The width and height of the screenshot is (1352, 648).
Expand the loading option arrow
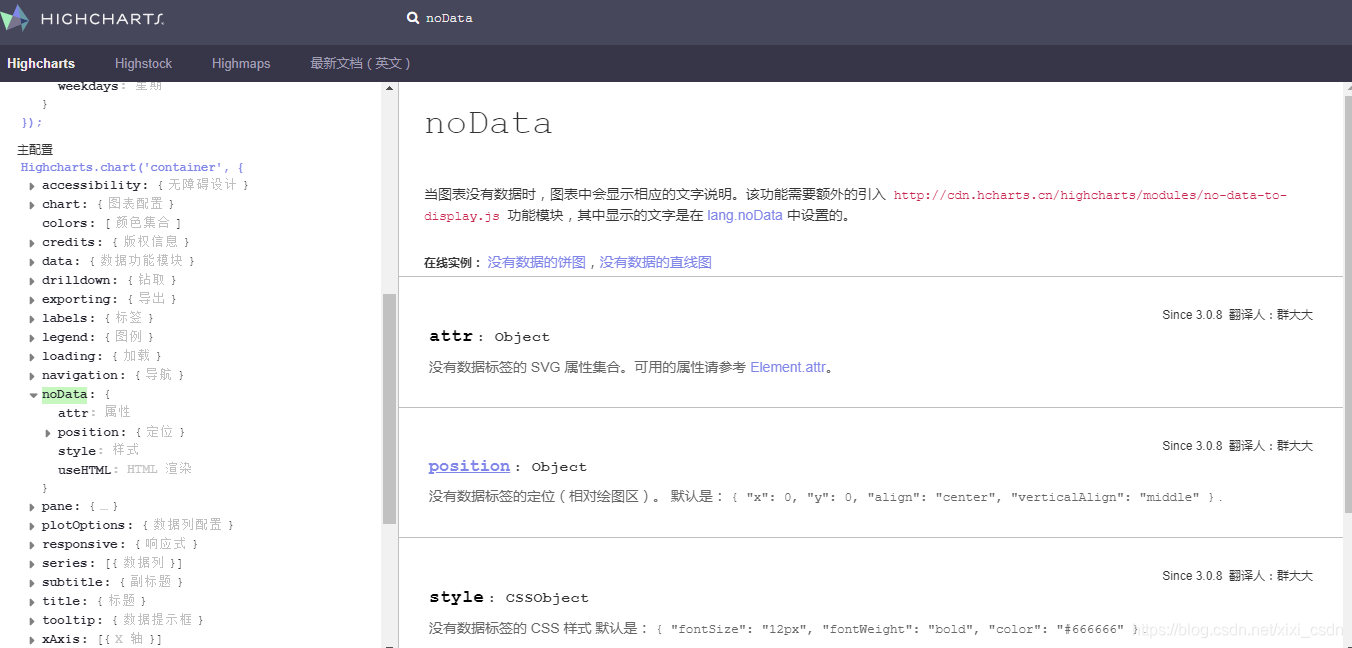[32, 357]
